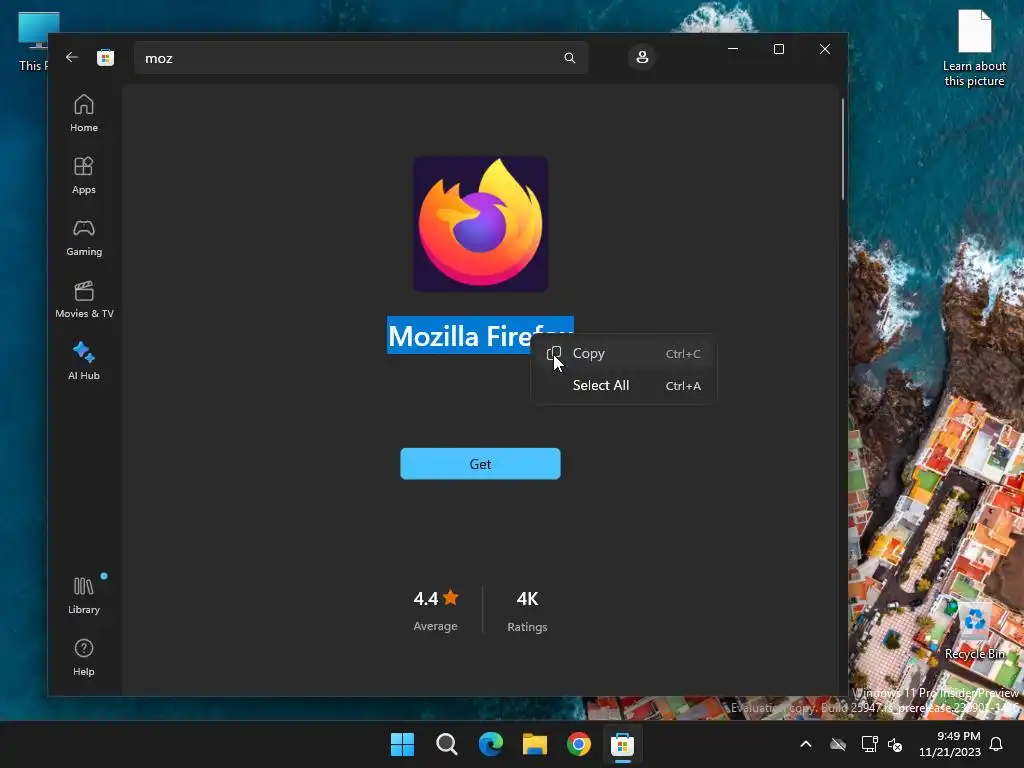Open Help in sidebar
The width and height of the screenshot is (1024, 768).
[x=84, y=657]
